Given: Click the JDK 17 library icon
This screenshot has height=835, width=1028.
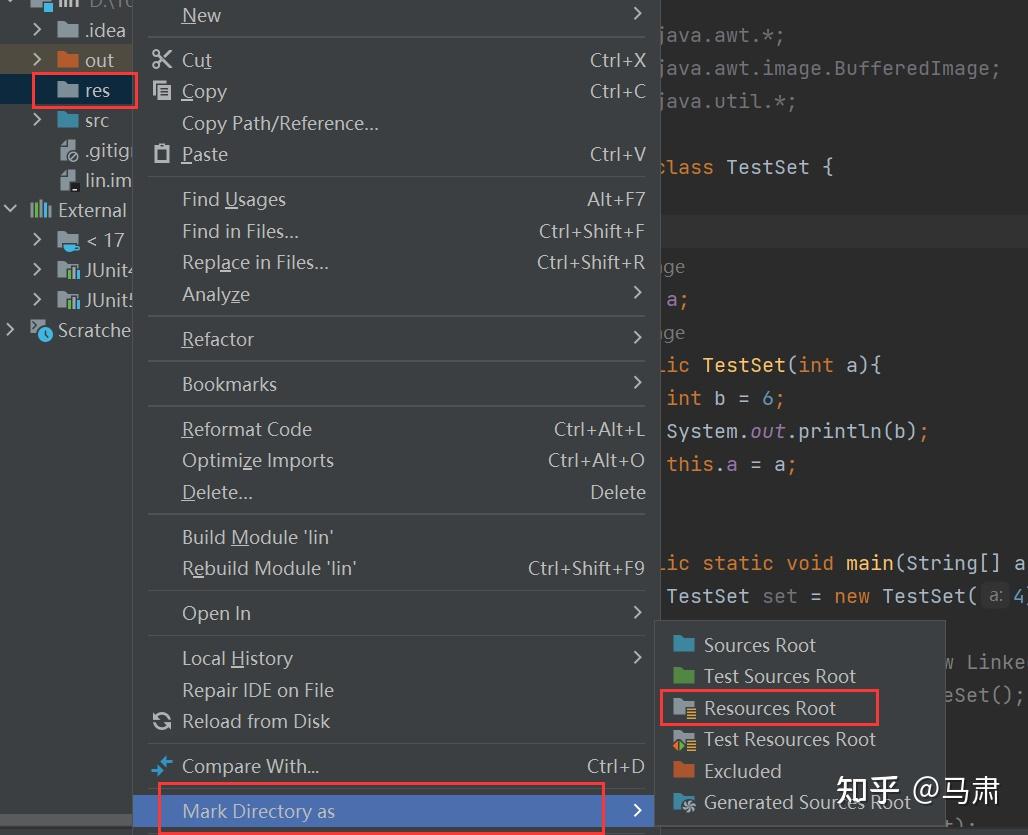Looking at the screenshot, I should tap(68, 241).
